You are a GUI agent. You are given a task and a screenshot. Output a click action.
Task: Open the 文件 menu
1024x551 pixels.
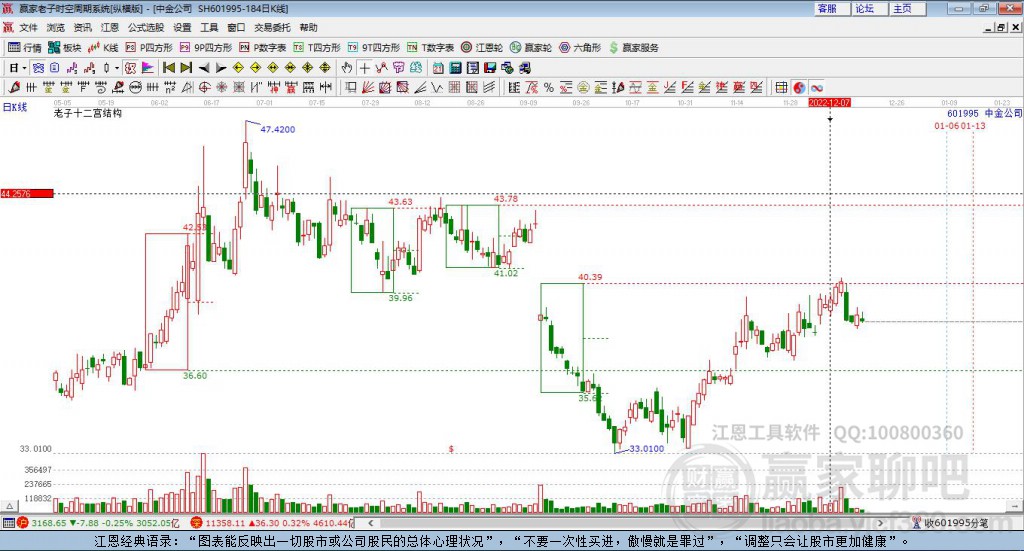[29, 27]
